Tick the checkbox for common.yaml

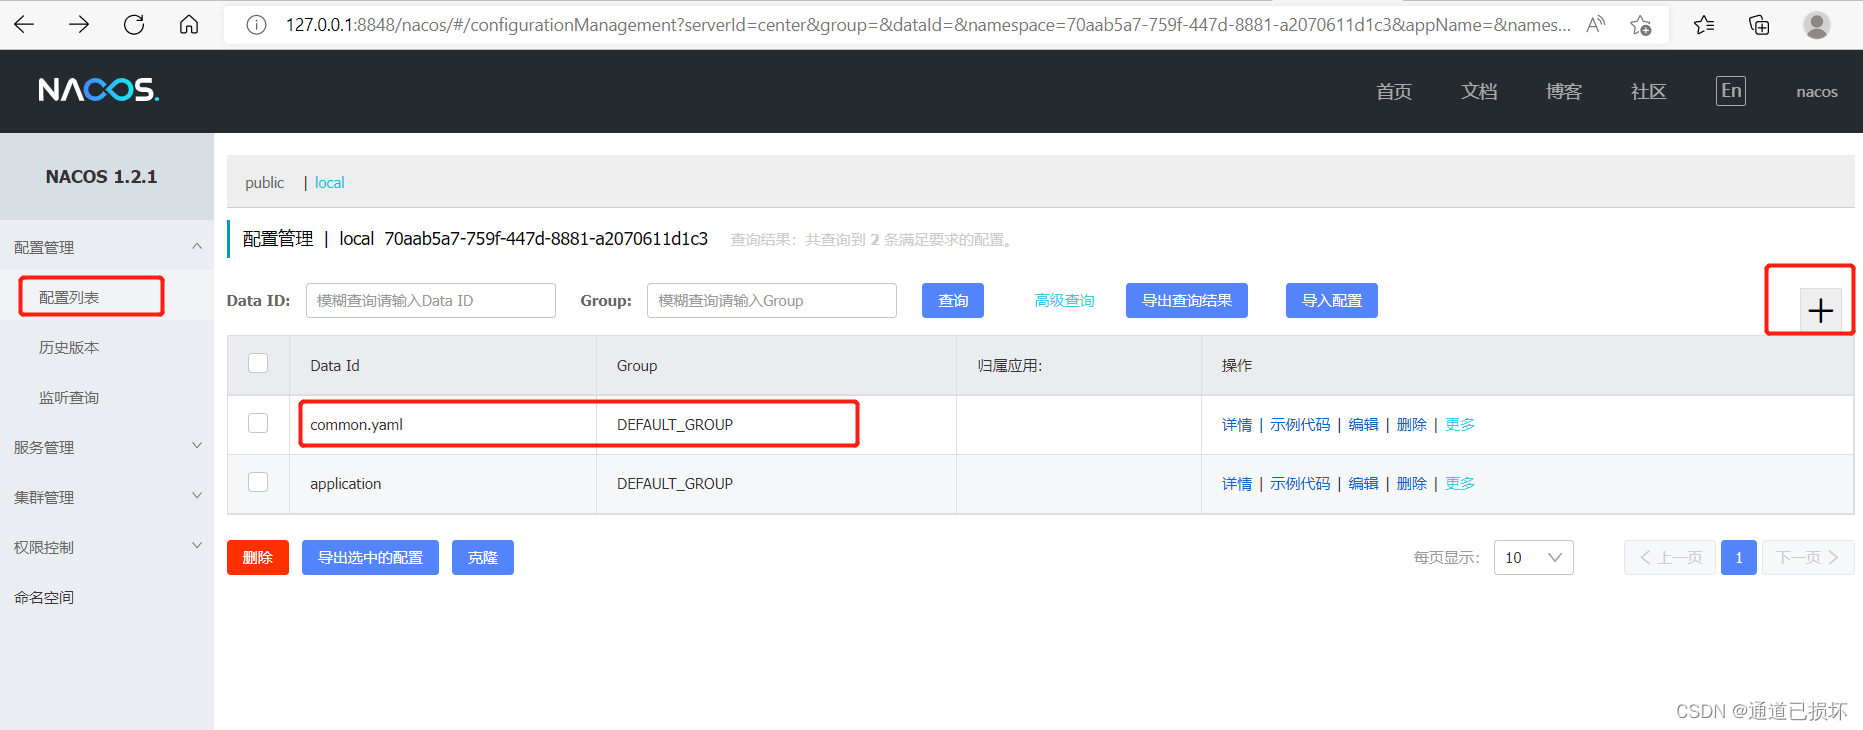point(258,423)
